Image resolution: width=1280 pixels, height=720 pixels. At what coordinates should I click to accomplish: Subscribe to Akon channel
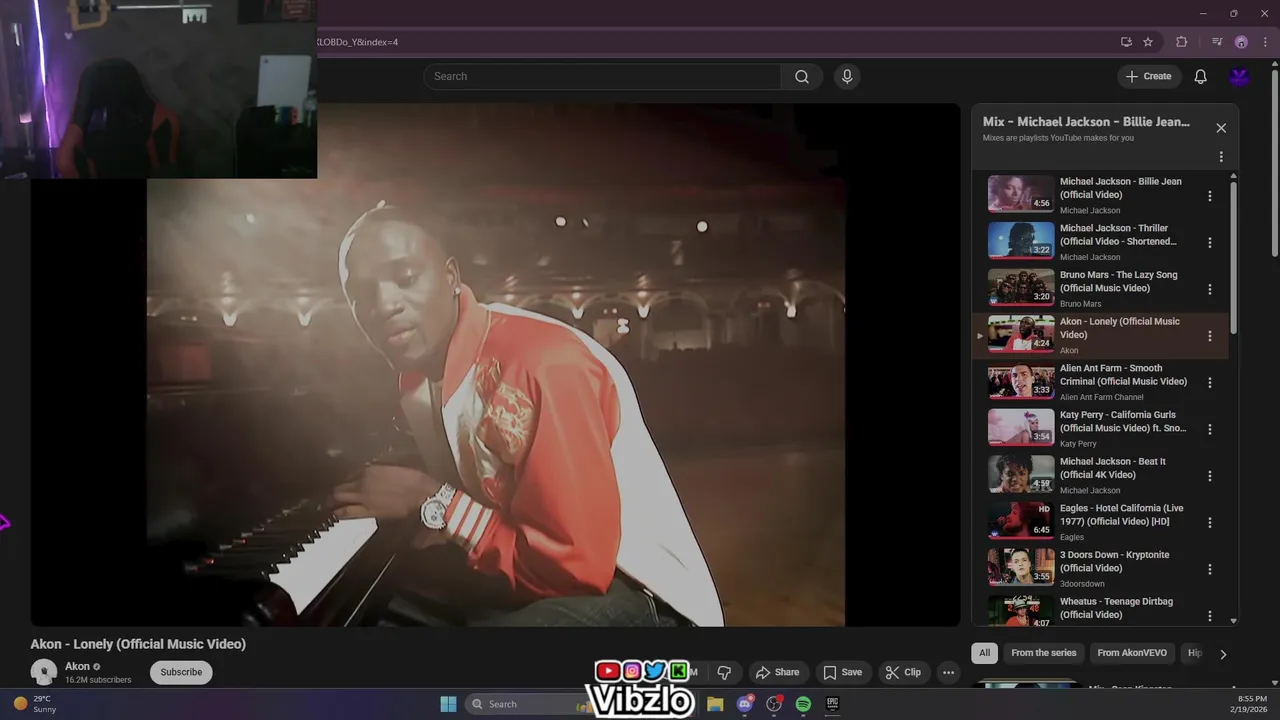pyautogui.click(x=181, y=672)
